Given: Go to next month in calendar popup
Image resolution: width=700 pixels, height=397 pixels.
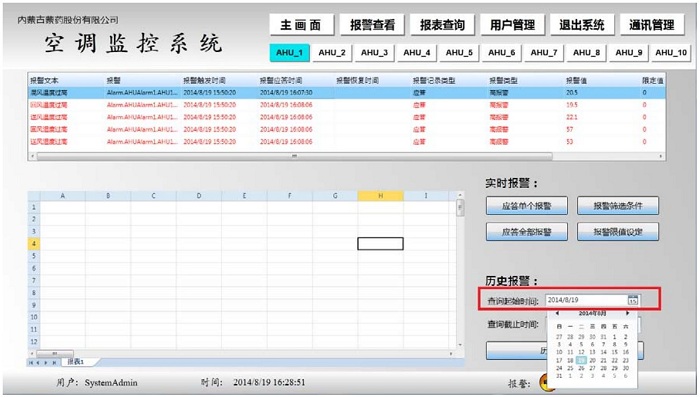Looking at the screenshot, I should point(627,313).
